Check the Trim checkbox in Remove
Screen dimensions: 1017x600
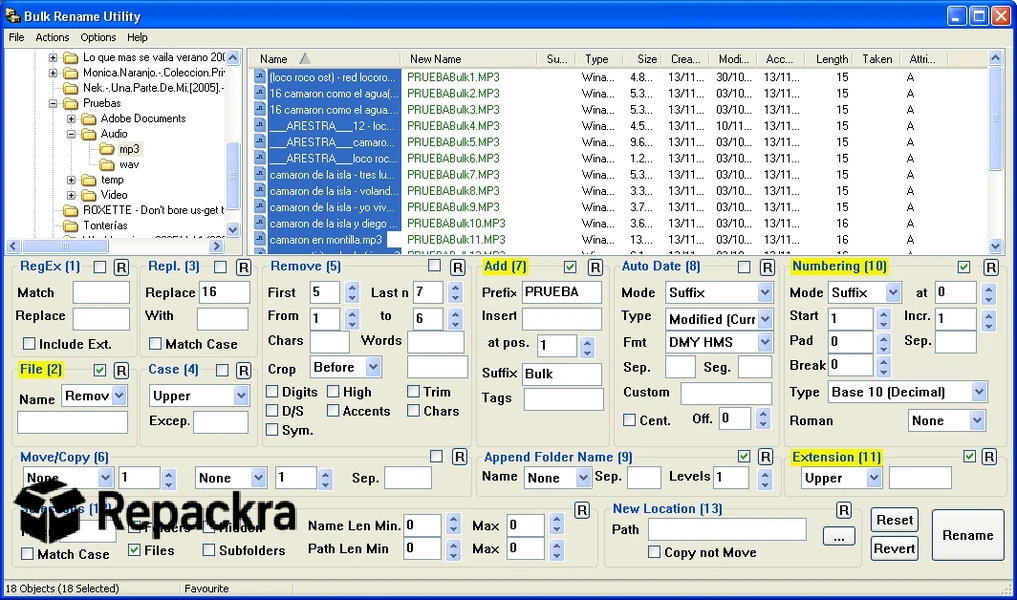tap(413, 391)
